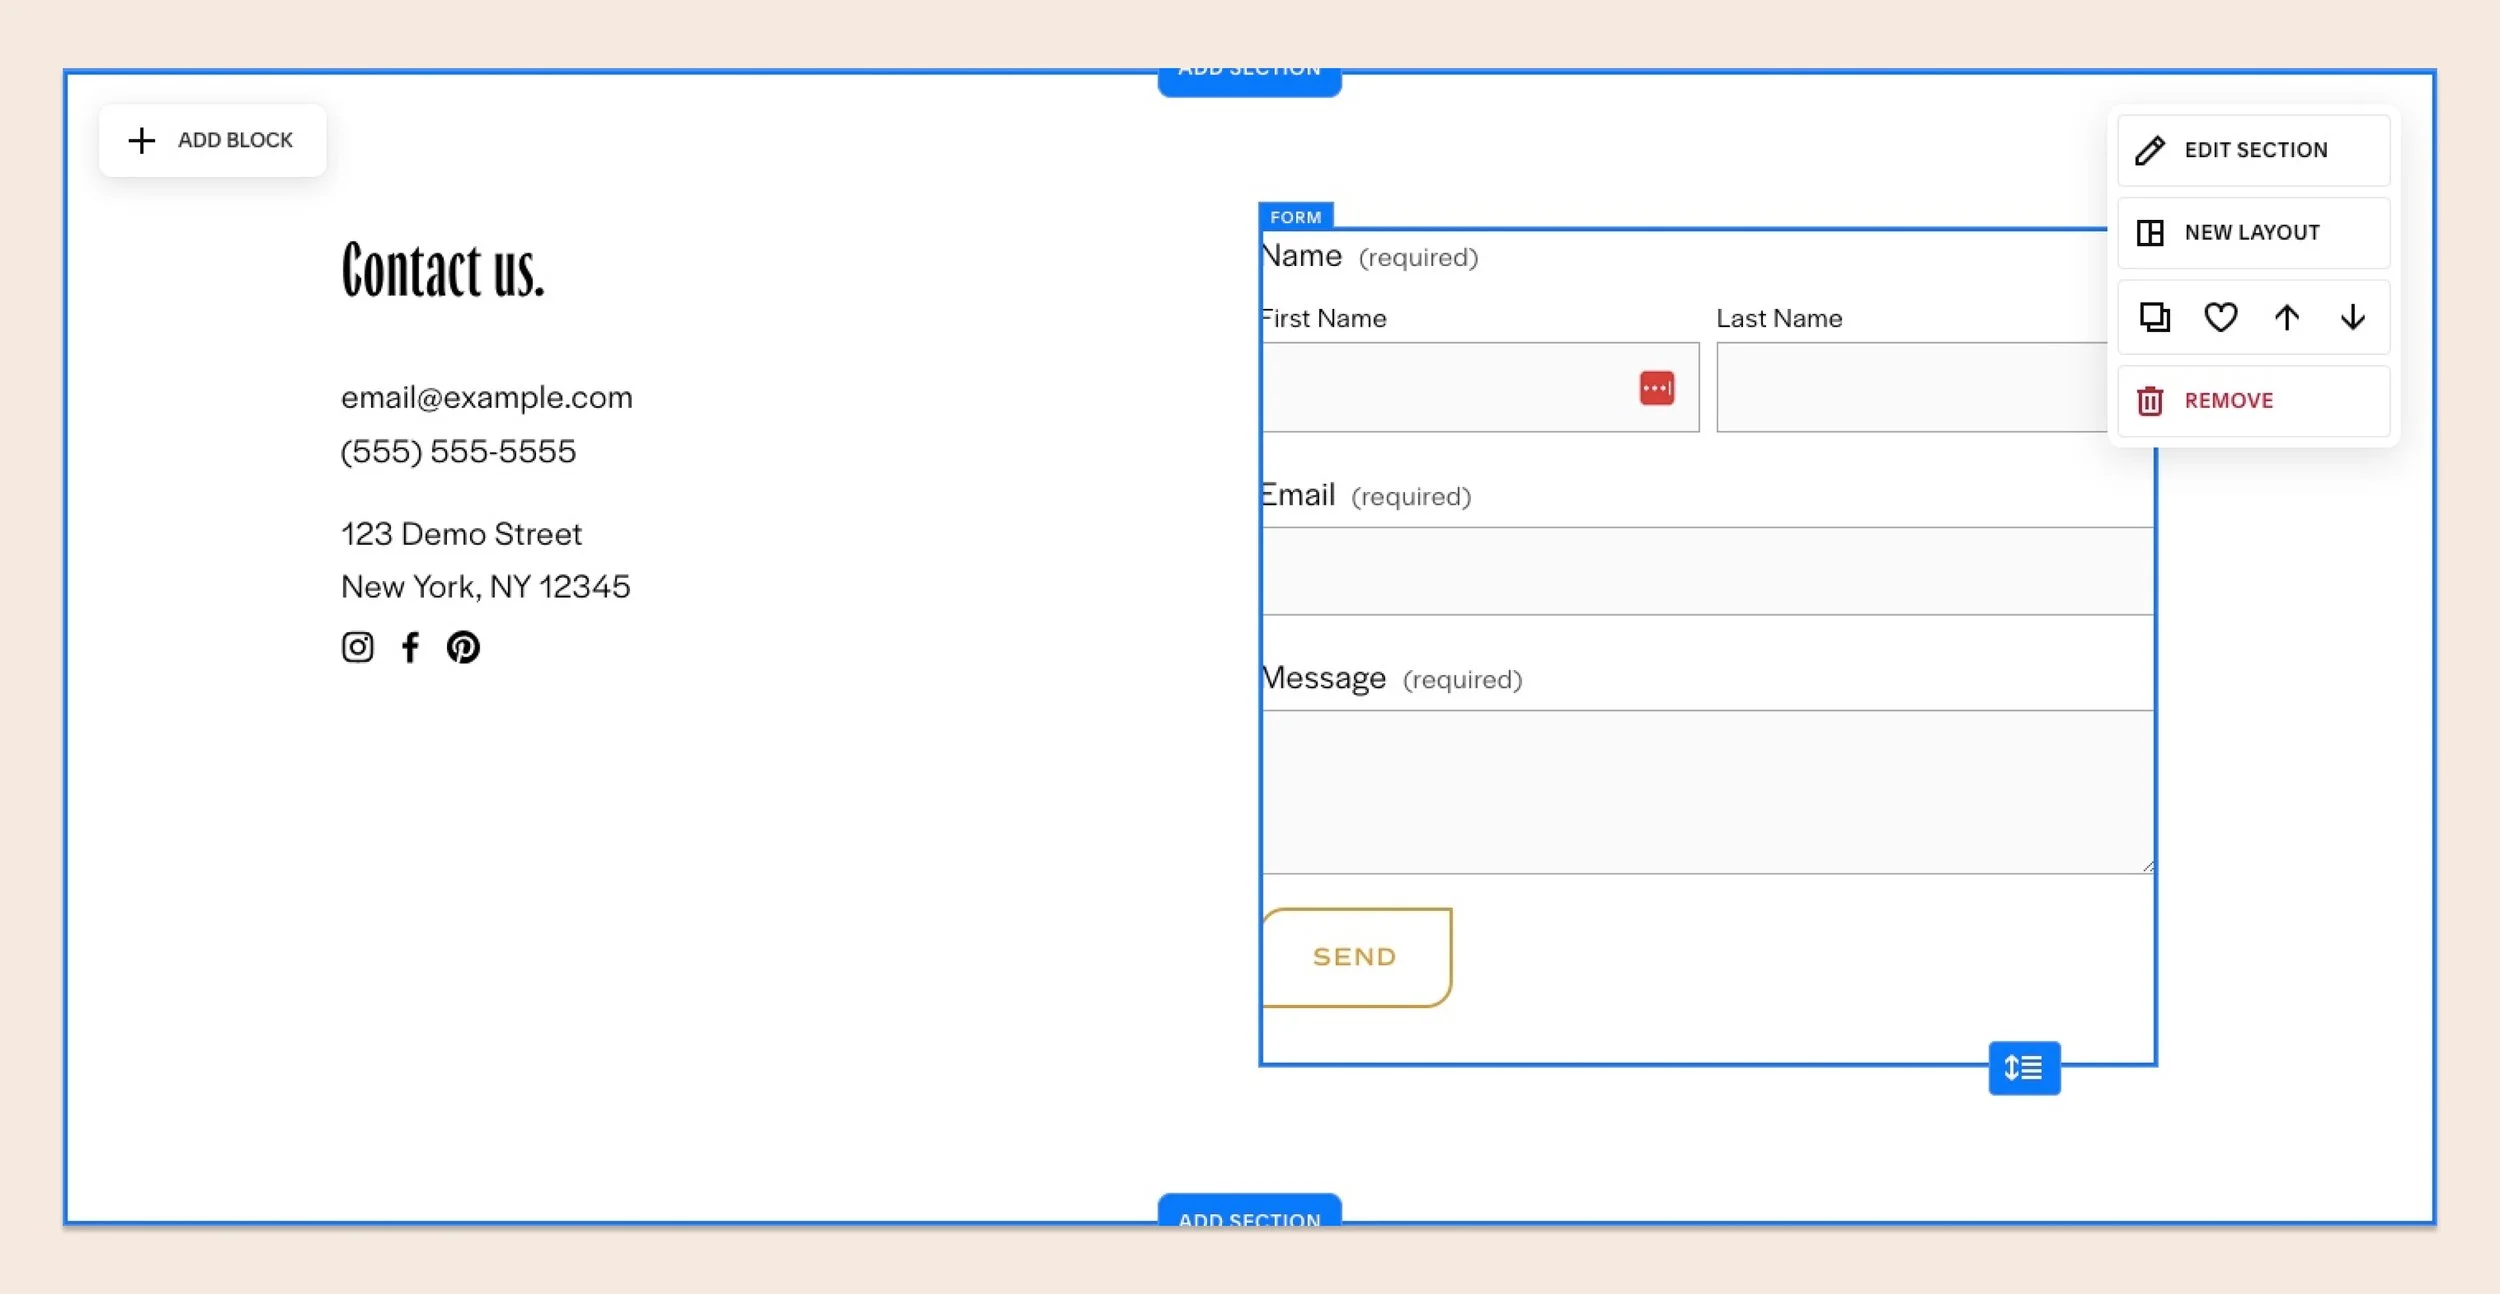Open Edit Section options
This screenshot has height=1294, width=2500.
coord(2255,150)
